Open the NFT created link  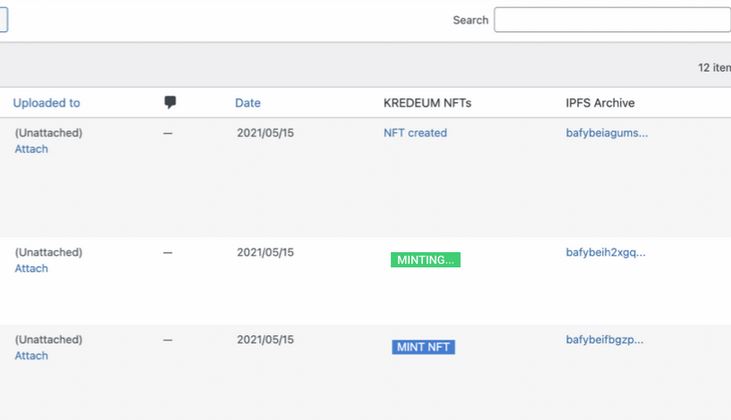click(415, 133)
